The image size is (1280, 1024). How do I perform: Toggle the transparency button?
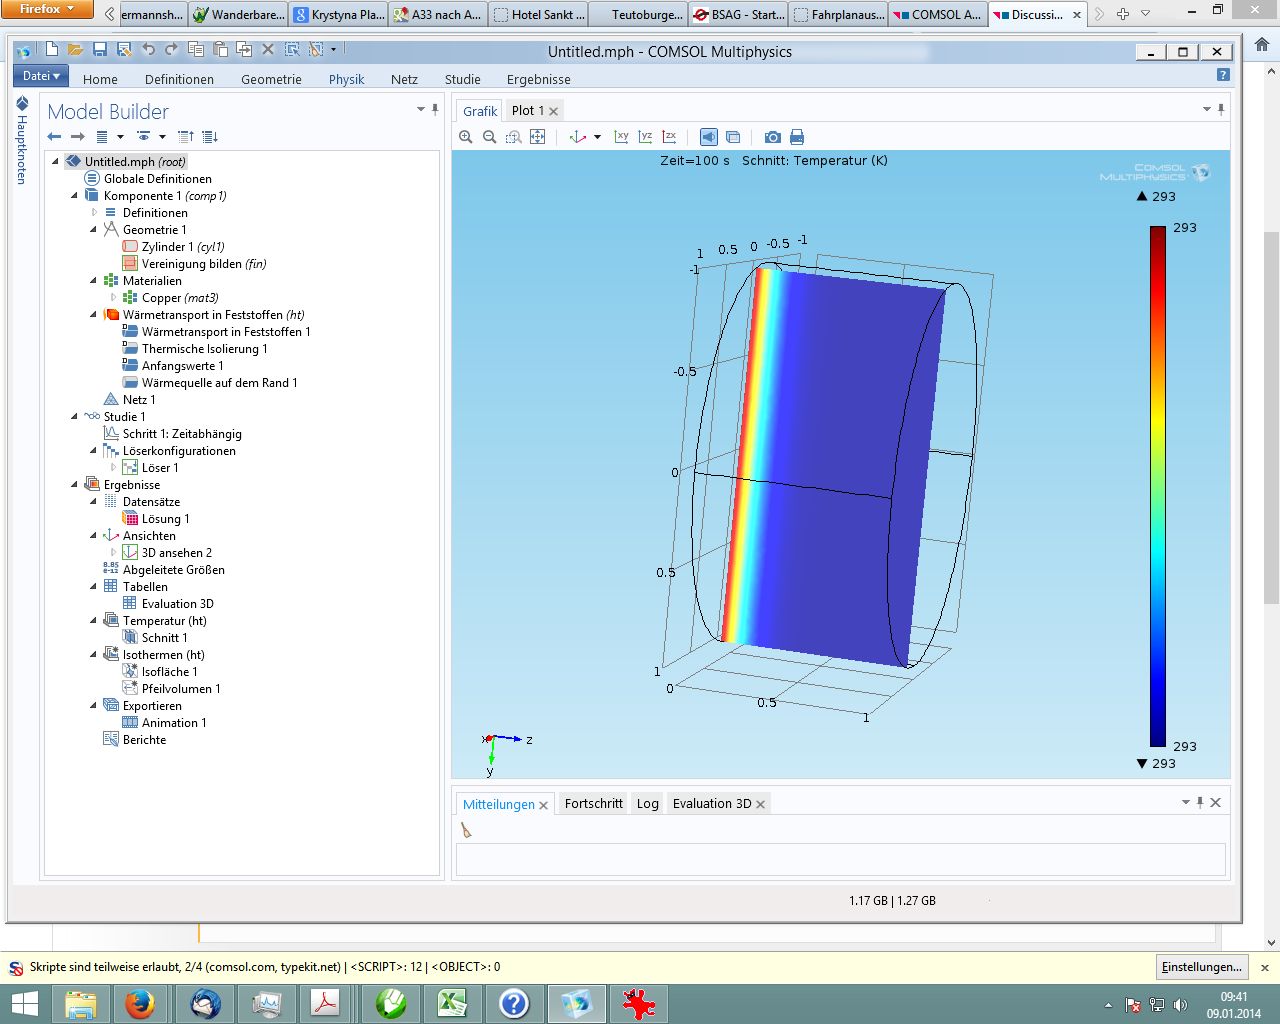(x=733, y=137)
